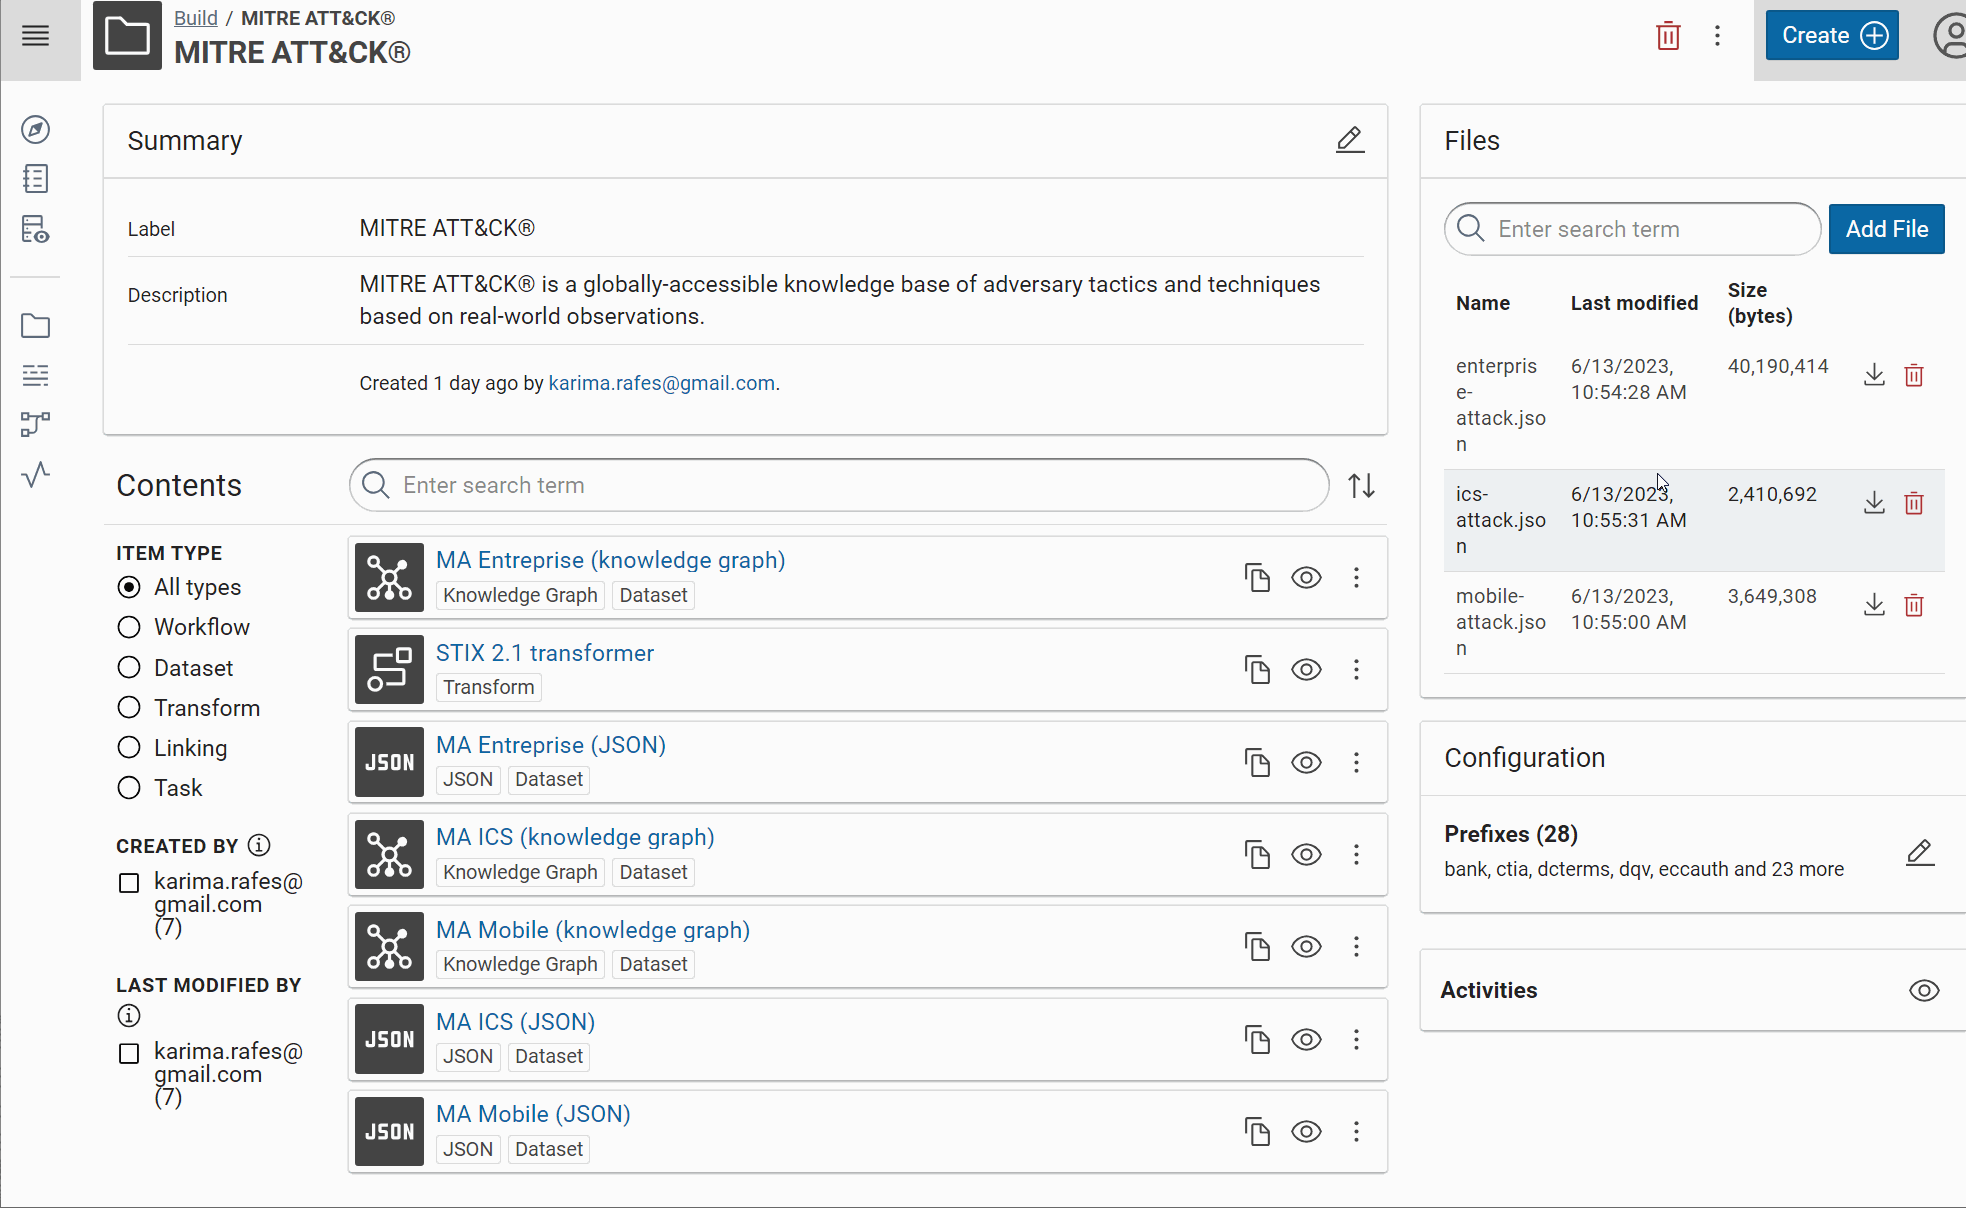Viewport: 1966px width, 1208px height.
Task: Edit the Summary section with pencil icon
Action: pyautogui.click(x=1349, y=140)
